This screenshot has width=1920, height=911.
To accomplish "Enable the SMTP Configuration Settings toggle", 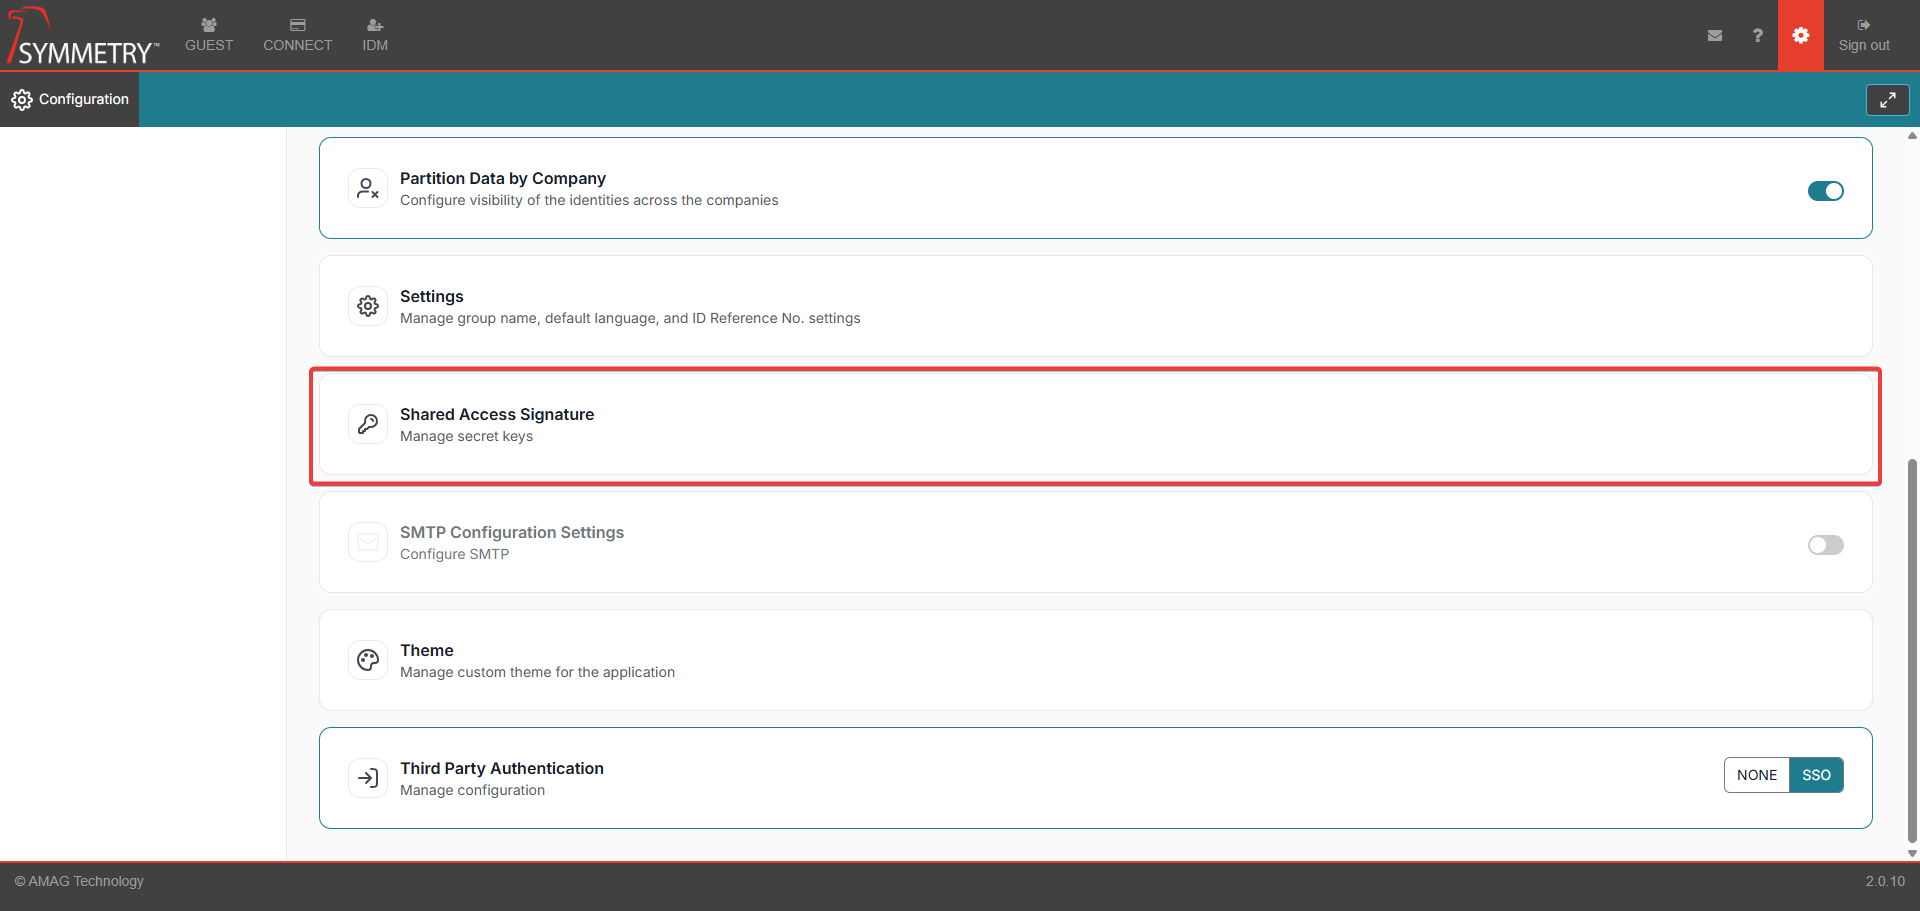I will pyautogui.click(x=1825, y=545).
